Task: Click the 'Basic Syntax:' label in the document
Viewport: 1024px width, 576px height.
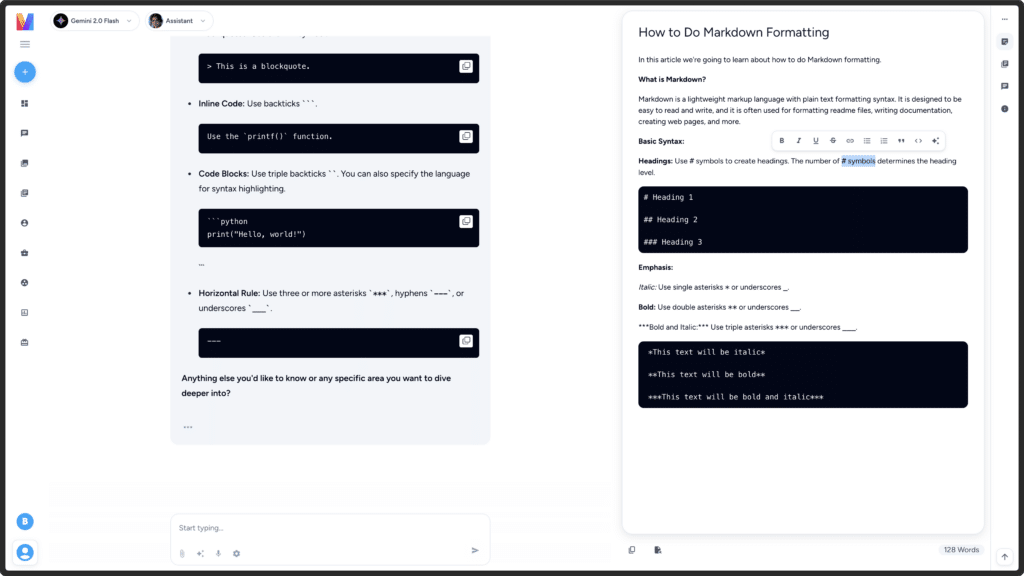Action: (661, 142)
